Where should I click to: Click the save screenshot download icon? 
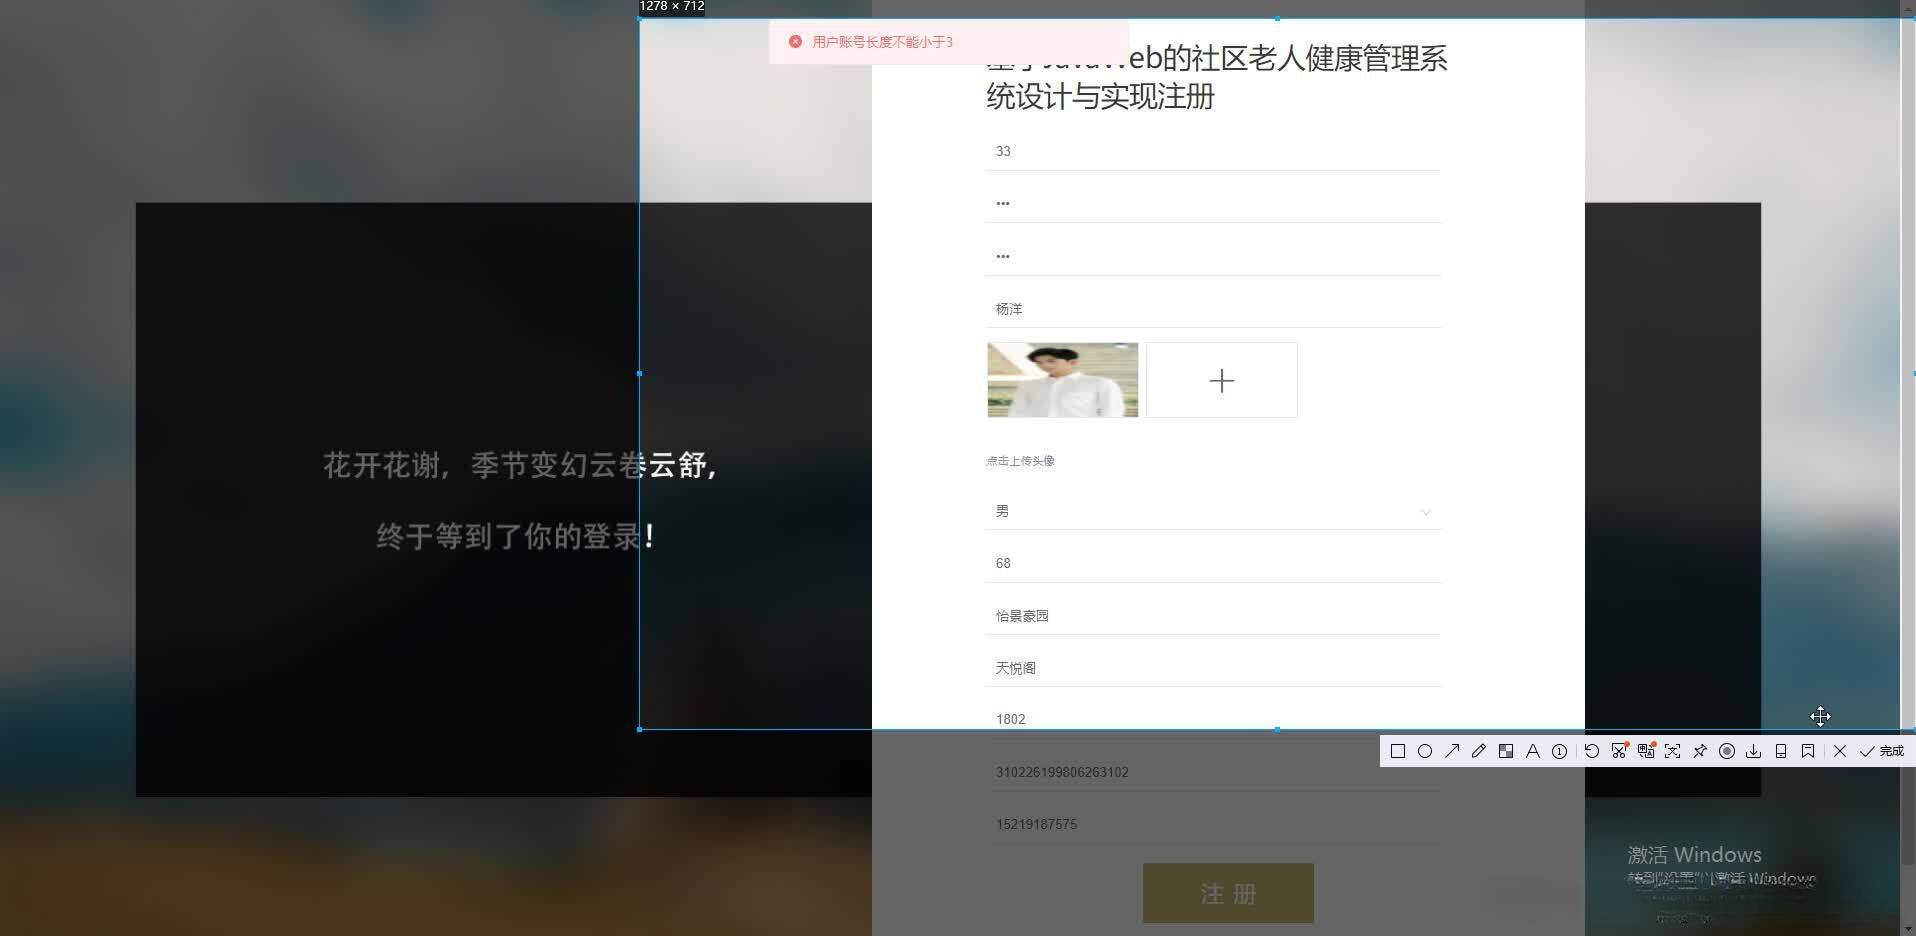tap(1754, 750)
